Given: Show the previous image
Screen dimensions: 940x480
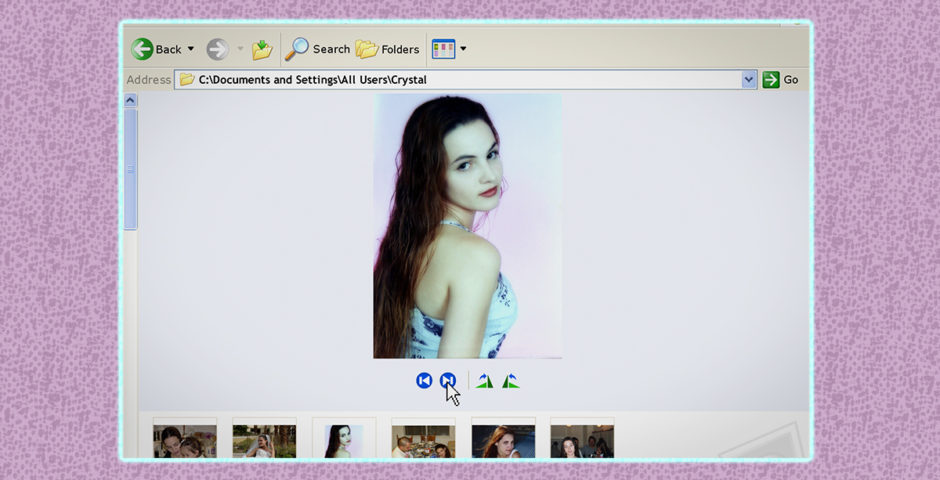Looking at the screenshot, I should (424, 381).
